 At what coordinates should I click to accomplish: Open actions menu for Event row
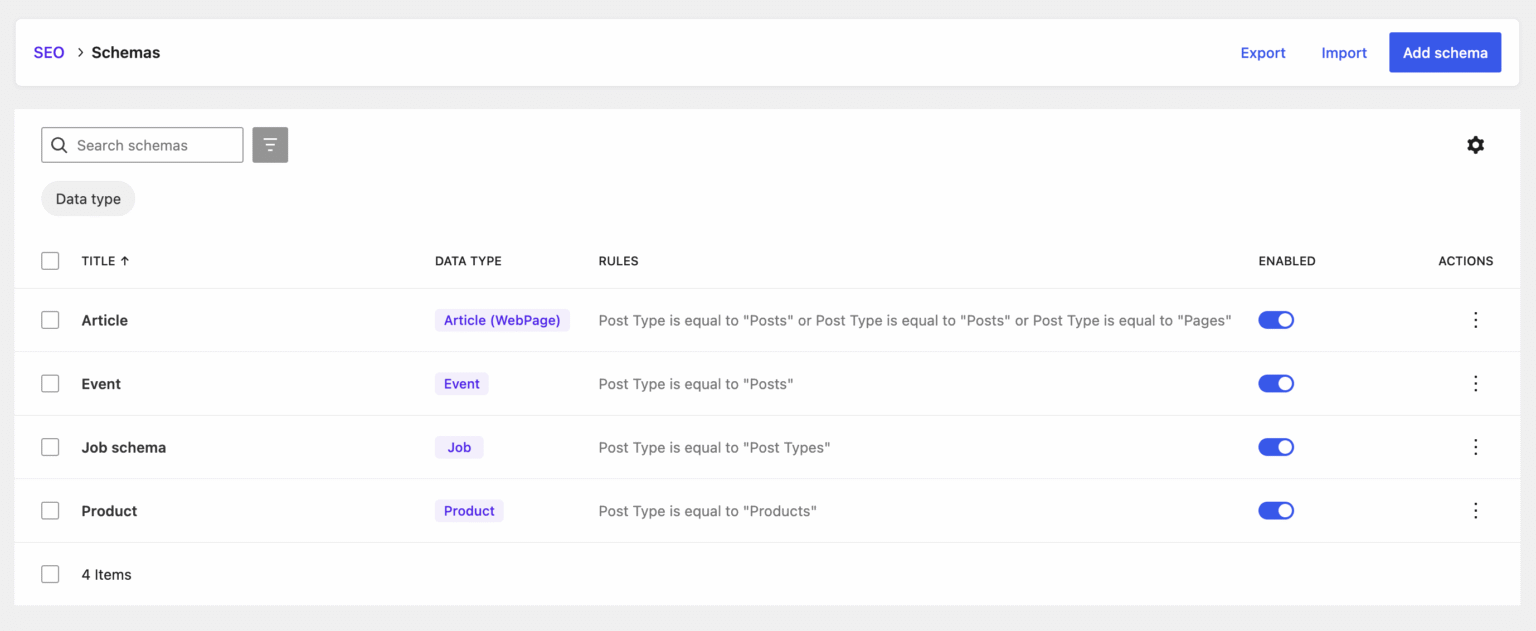coord(1475,384)
